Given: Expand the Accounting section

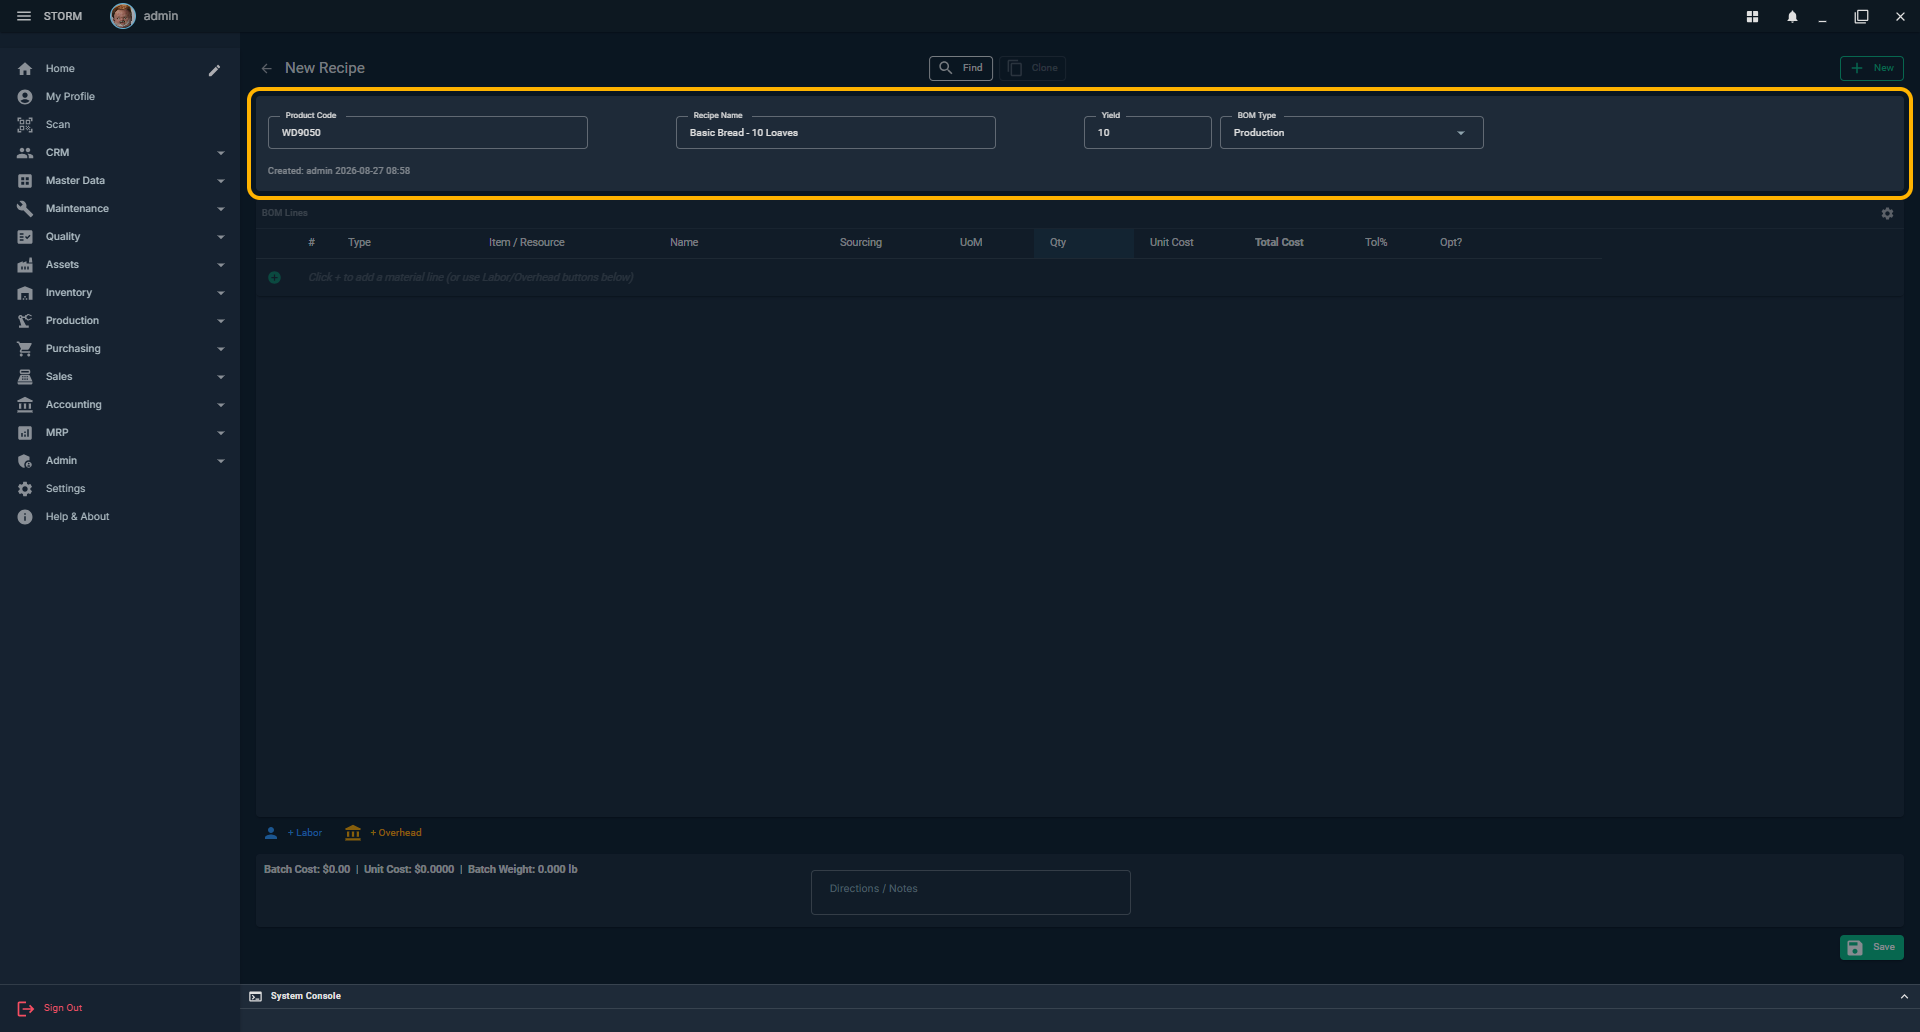Looking at the screenshot, I should pyautogui.click(x=120, y=405).
